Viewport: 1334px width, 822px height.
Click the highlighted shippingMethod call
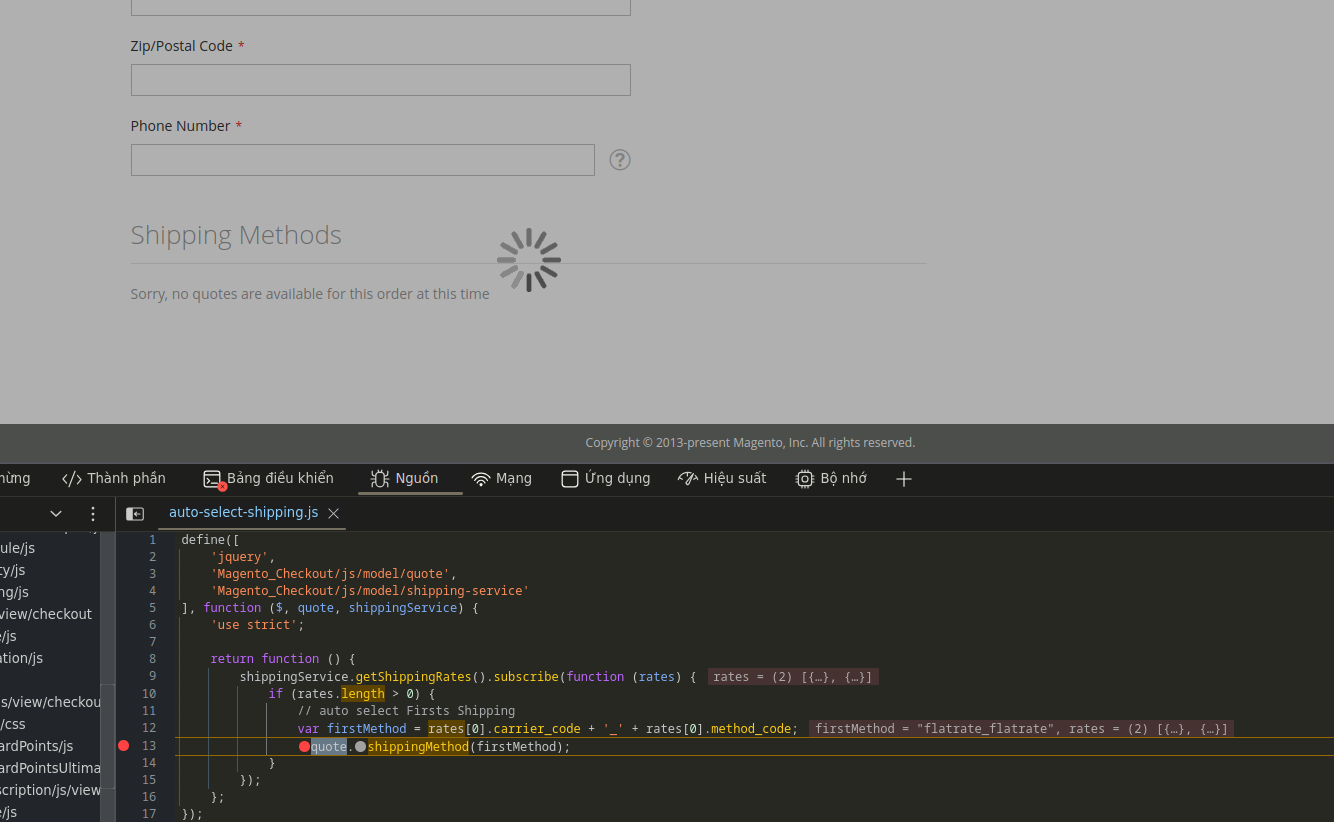[x=418, y=747]
